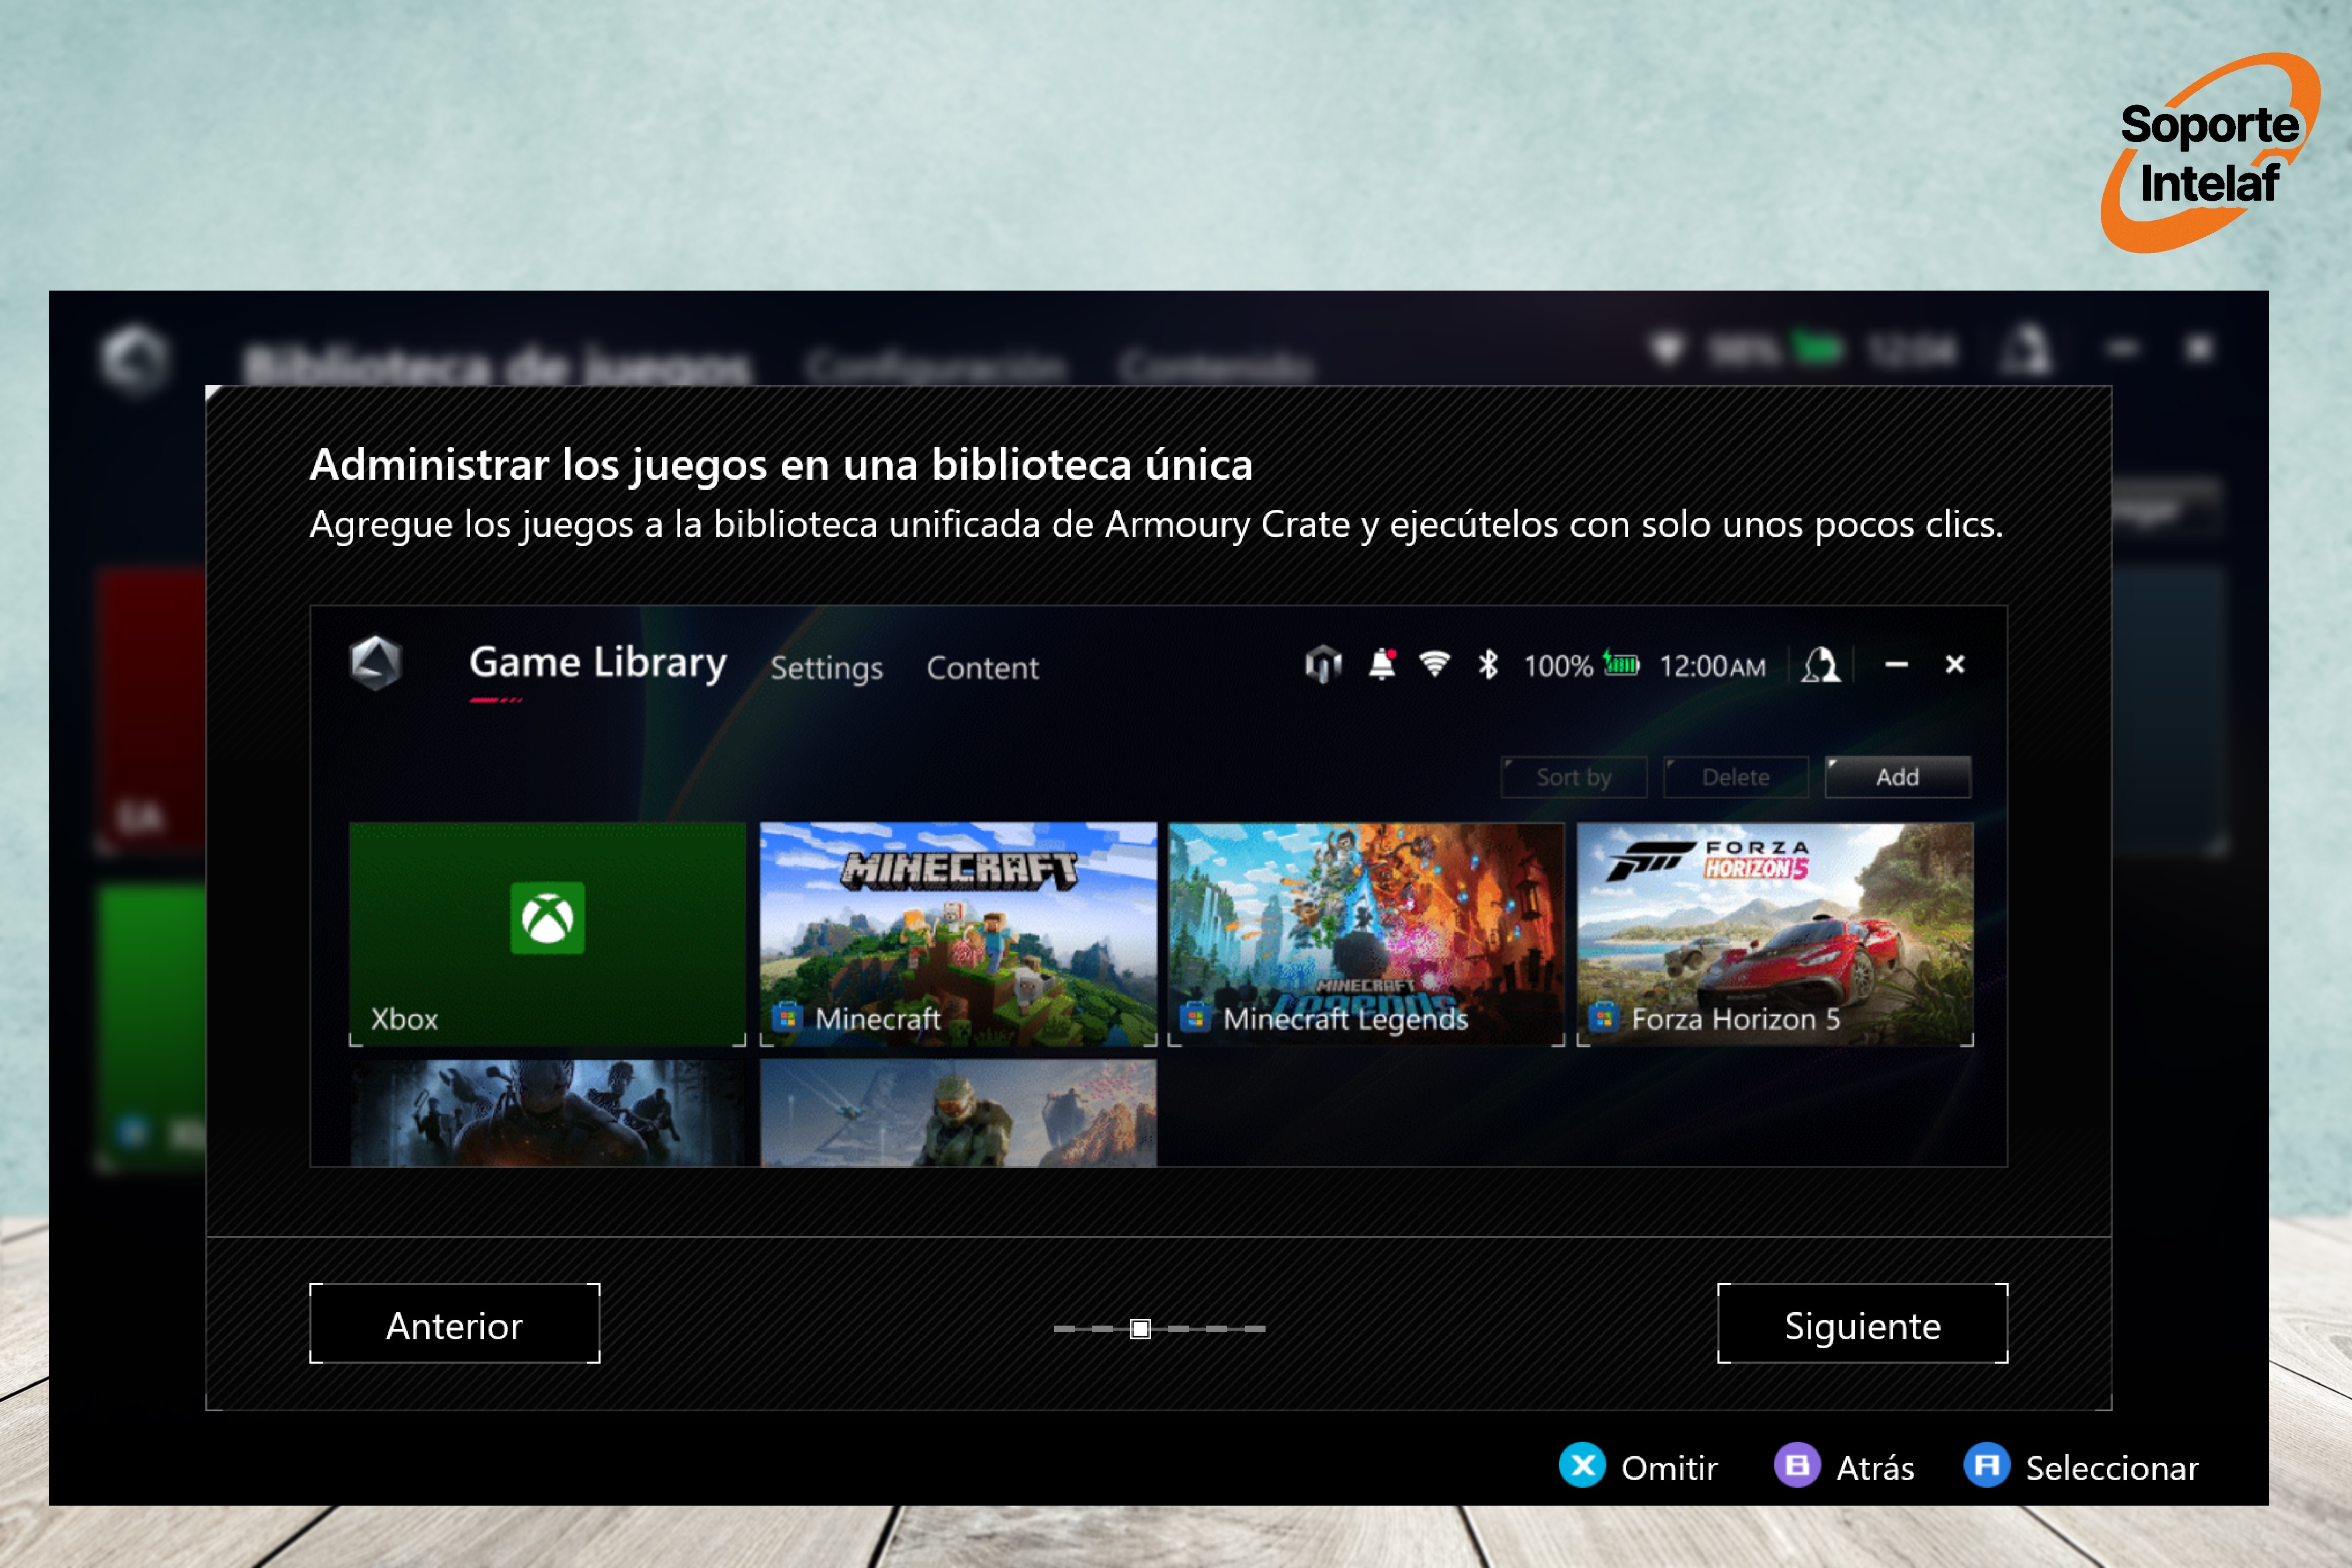
Task: Click the highlighted page indicator square
Action: (x=1140, y=1328)
